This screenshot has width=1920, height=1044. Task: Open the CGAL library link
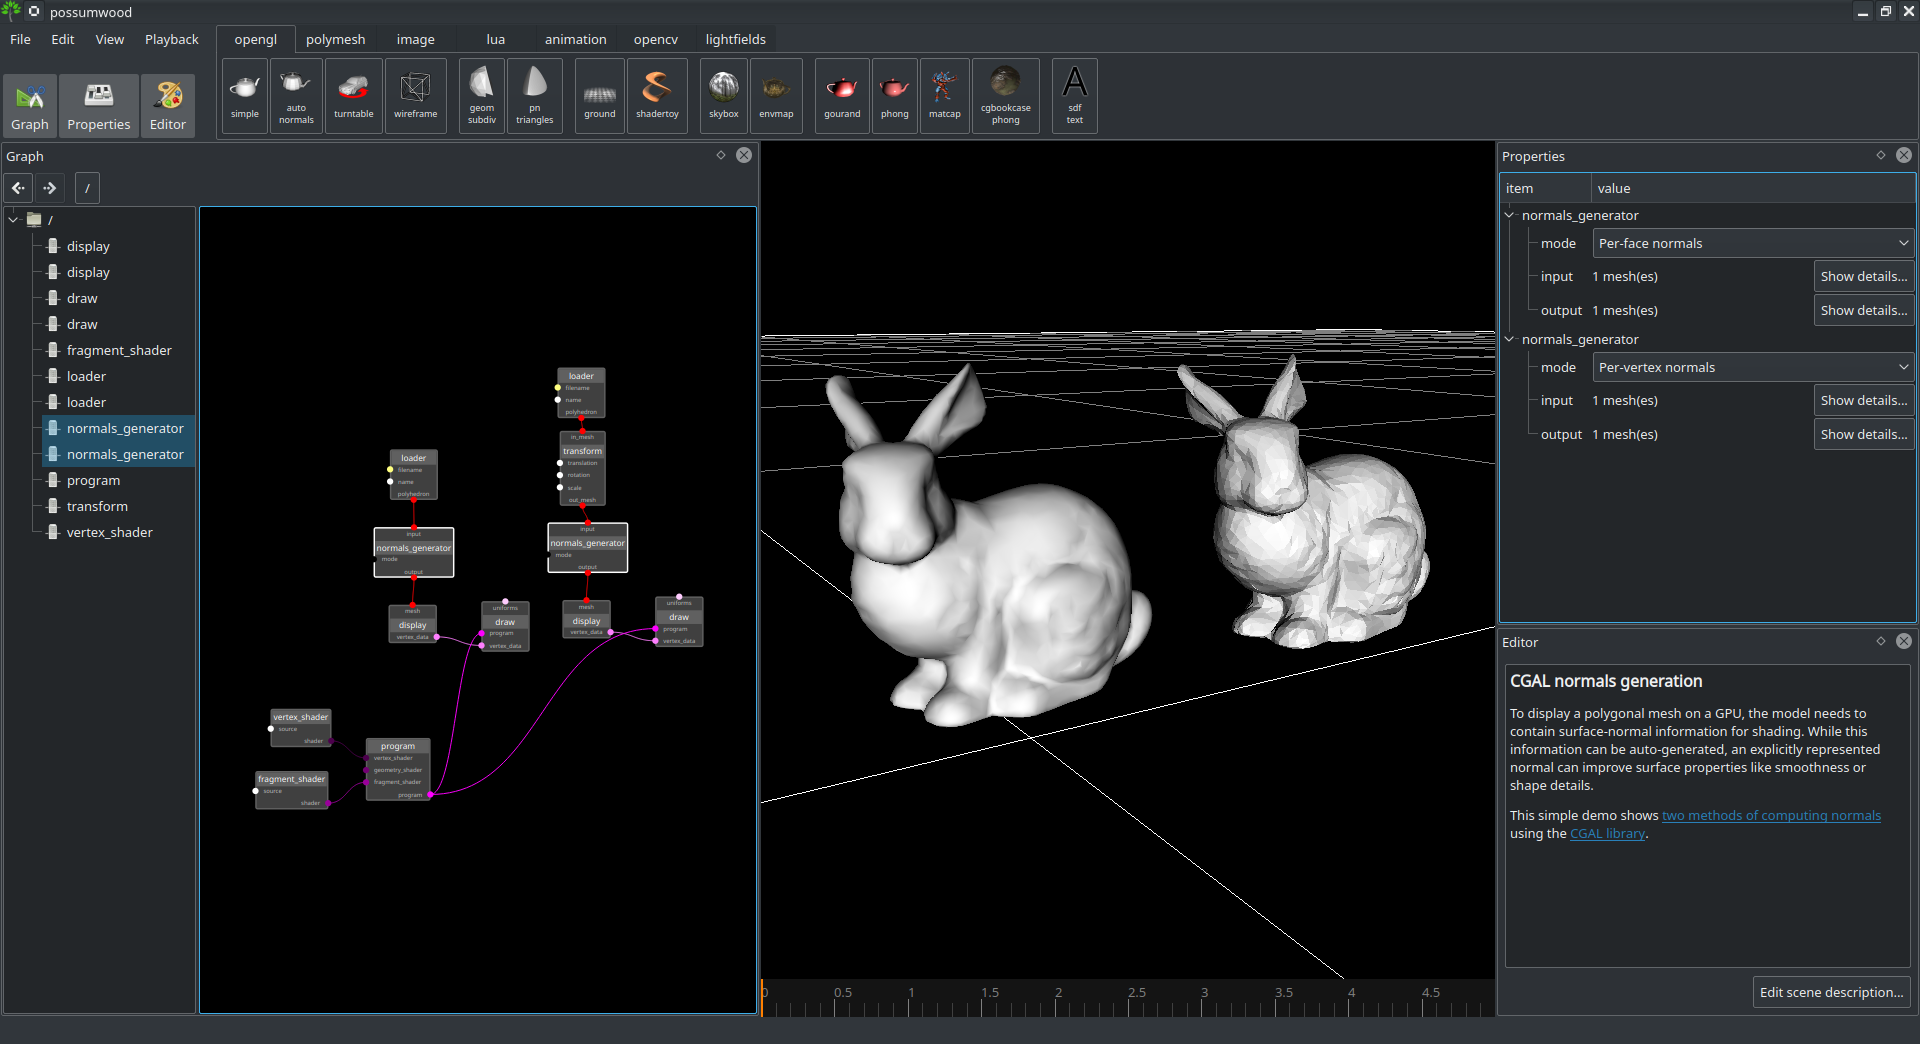click(1607, 834)
